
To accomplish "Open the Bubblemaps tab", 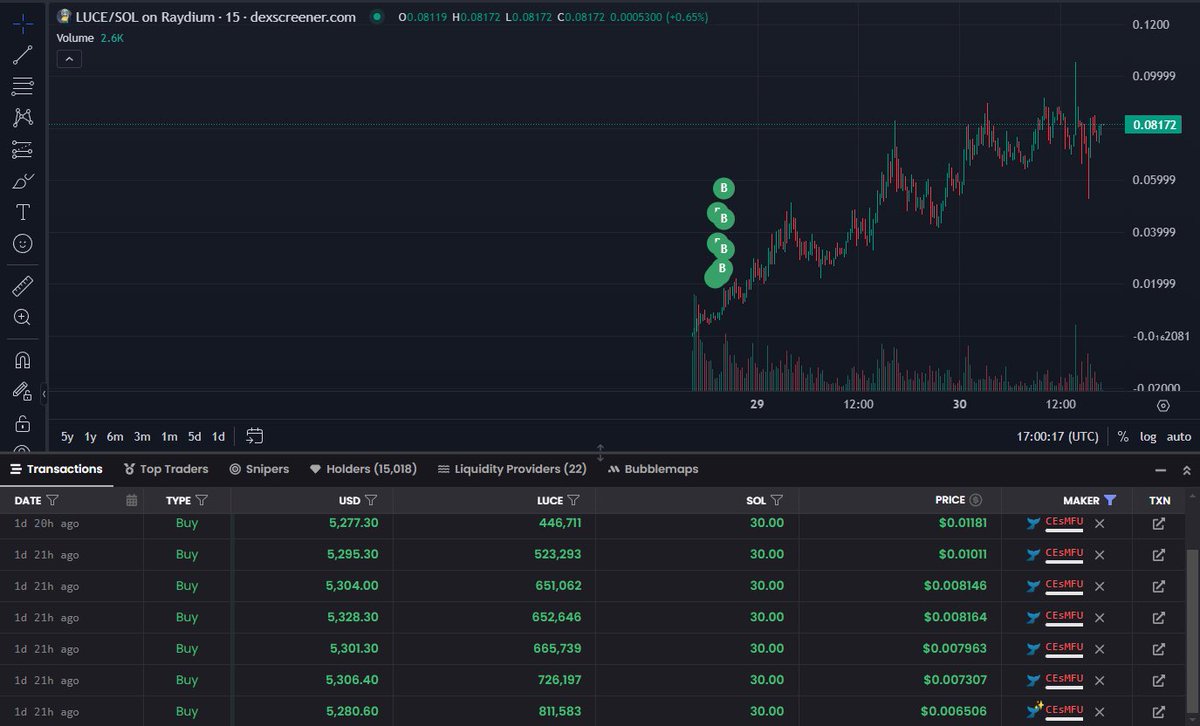I will coord(653,469).
